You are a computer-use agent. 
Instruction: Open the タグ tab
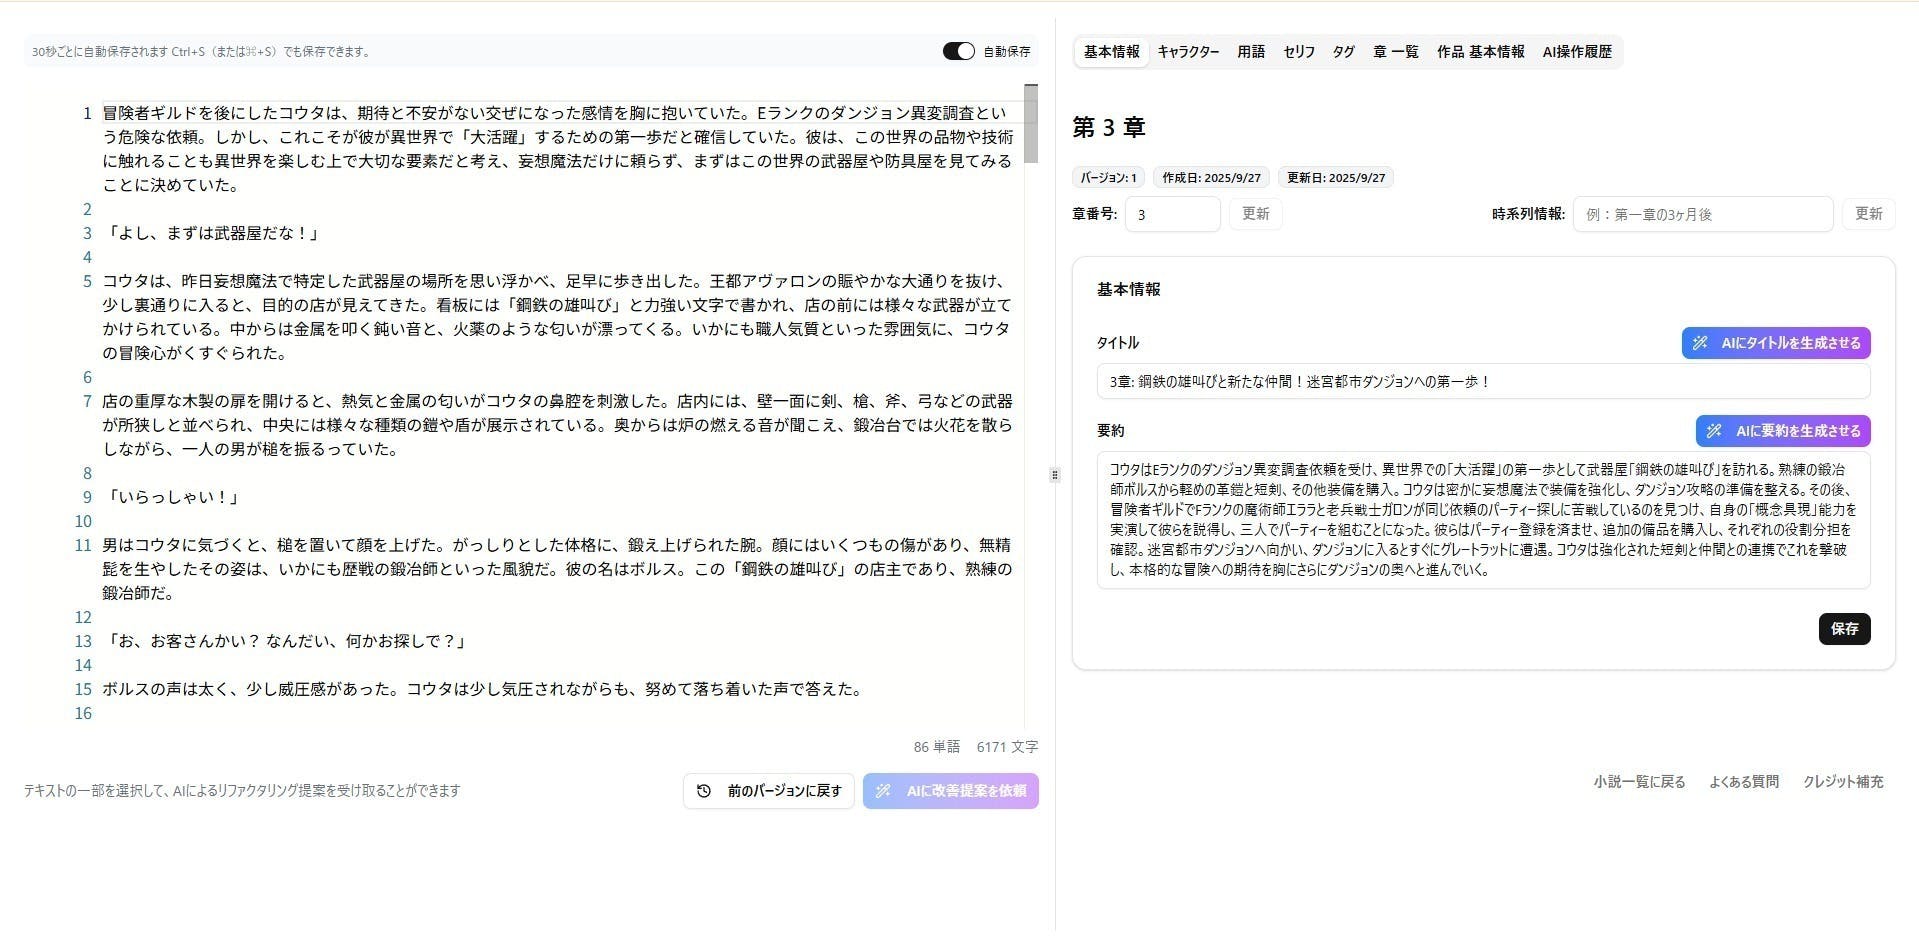1343,51
